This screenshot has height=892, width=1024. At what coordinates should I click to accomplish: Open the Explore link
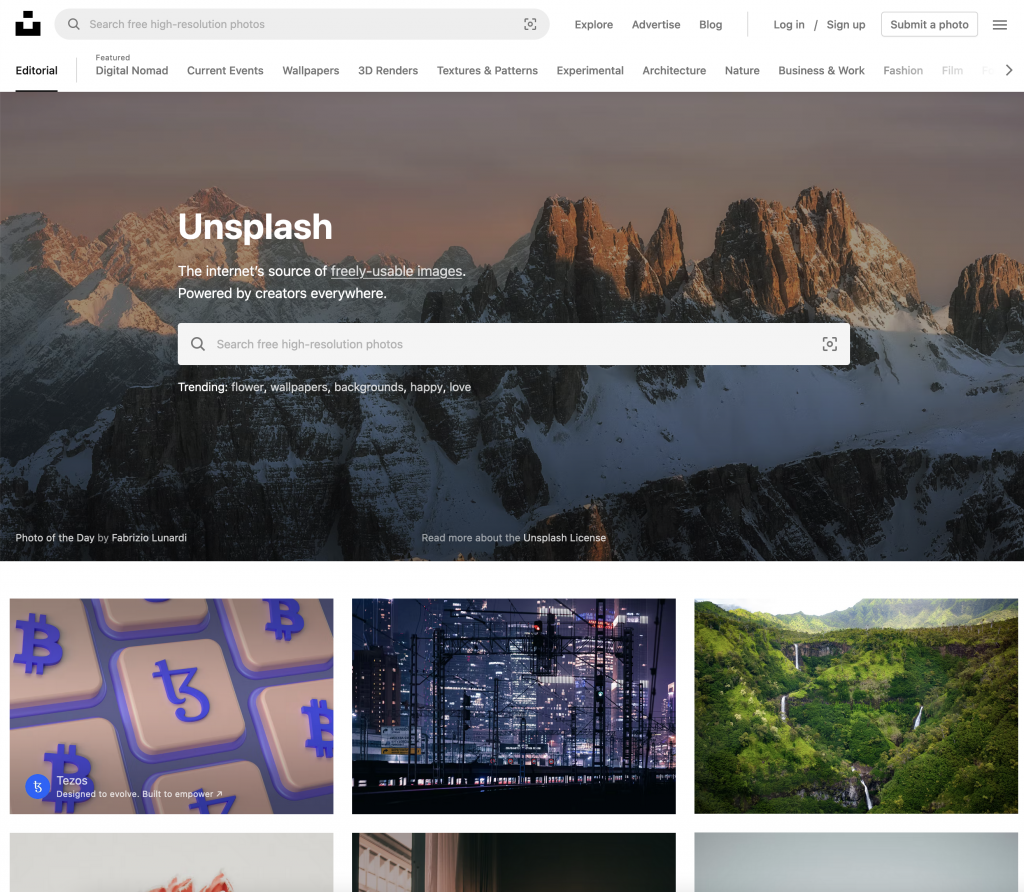594,25
